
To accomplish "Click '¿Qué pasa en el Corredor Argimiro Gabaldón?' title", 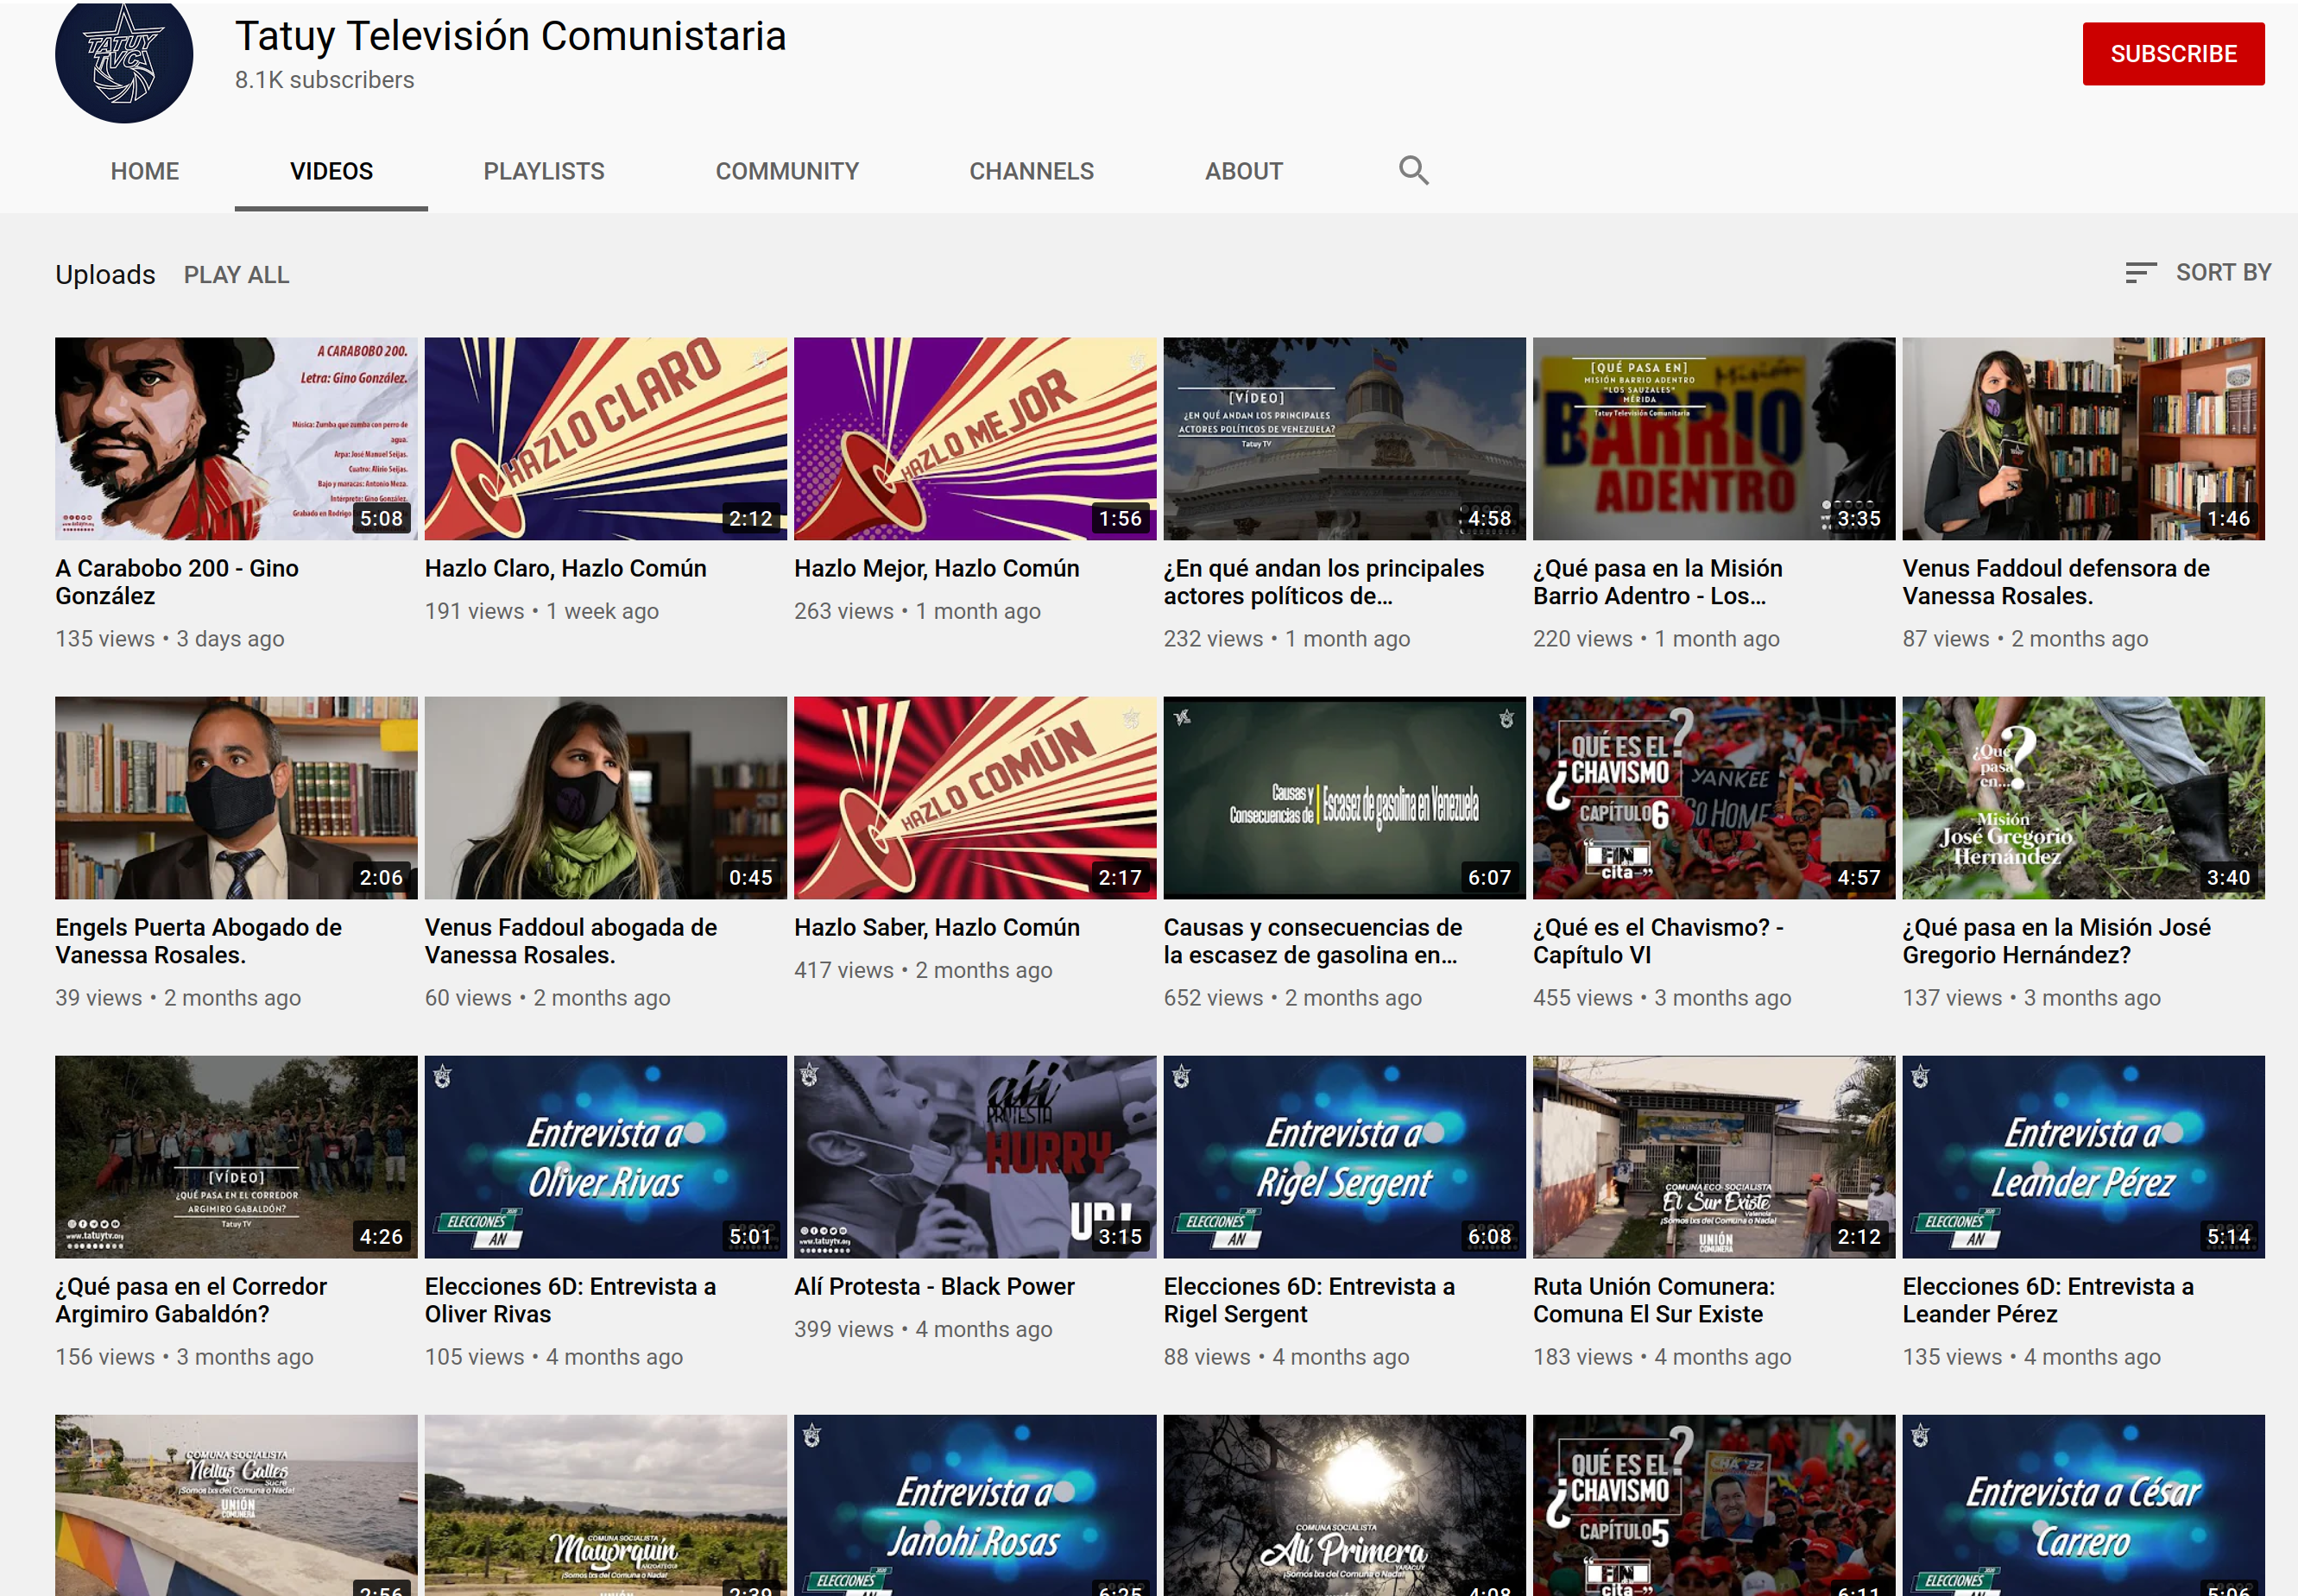I will [x=191, y=1300].
